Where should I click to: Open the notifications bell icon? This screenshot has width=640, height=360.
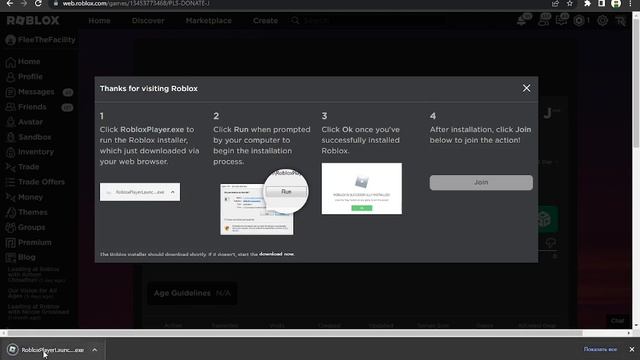coord(523,20)
